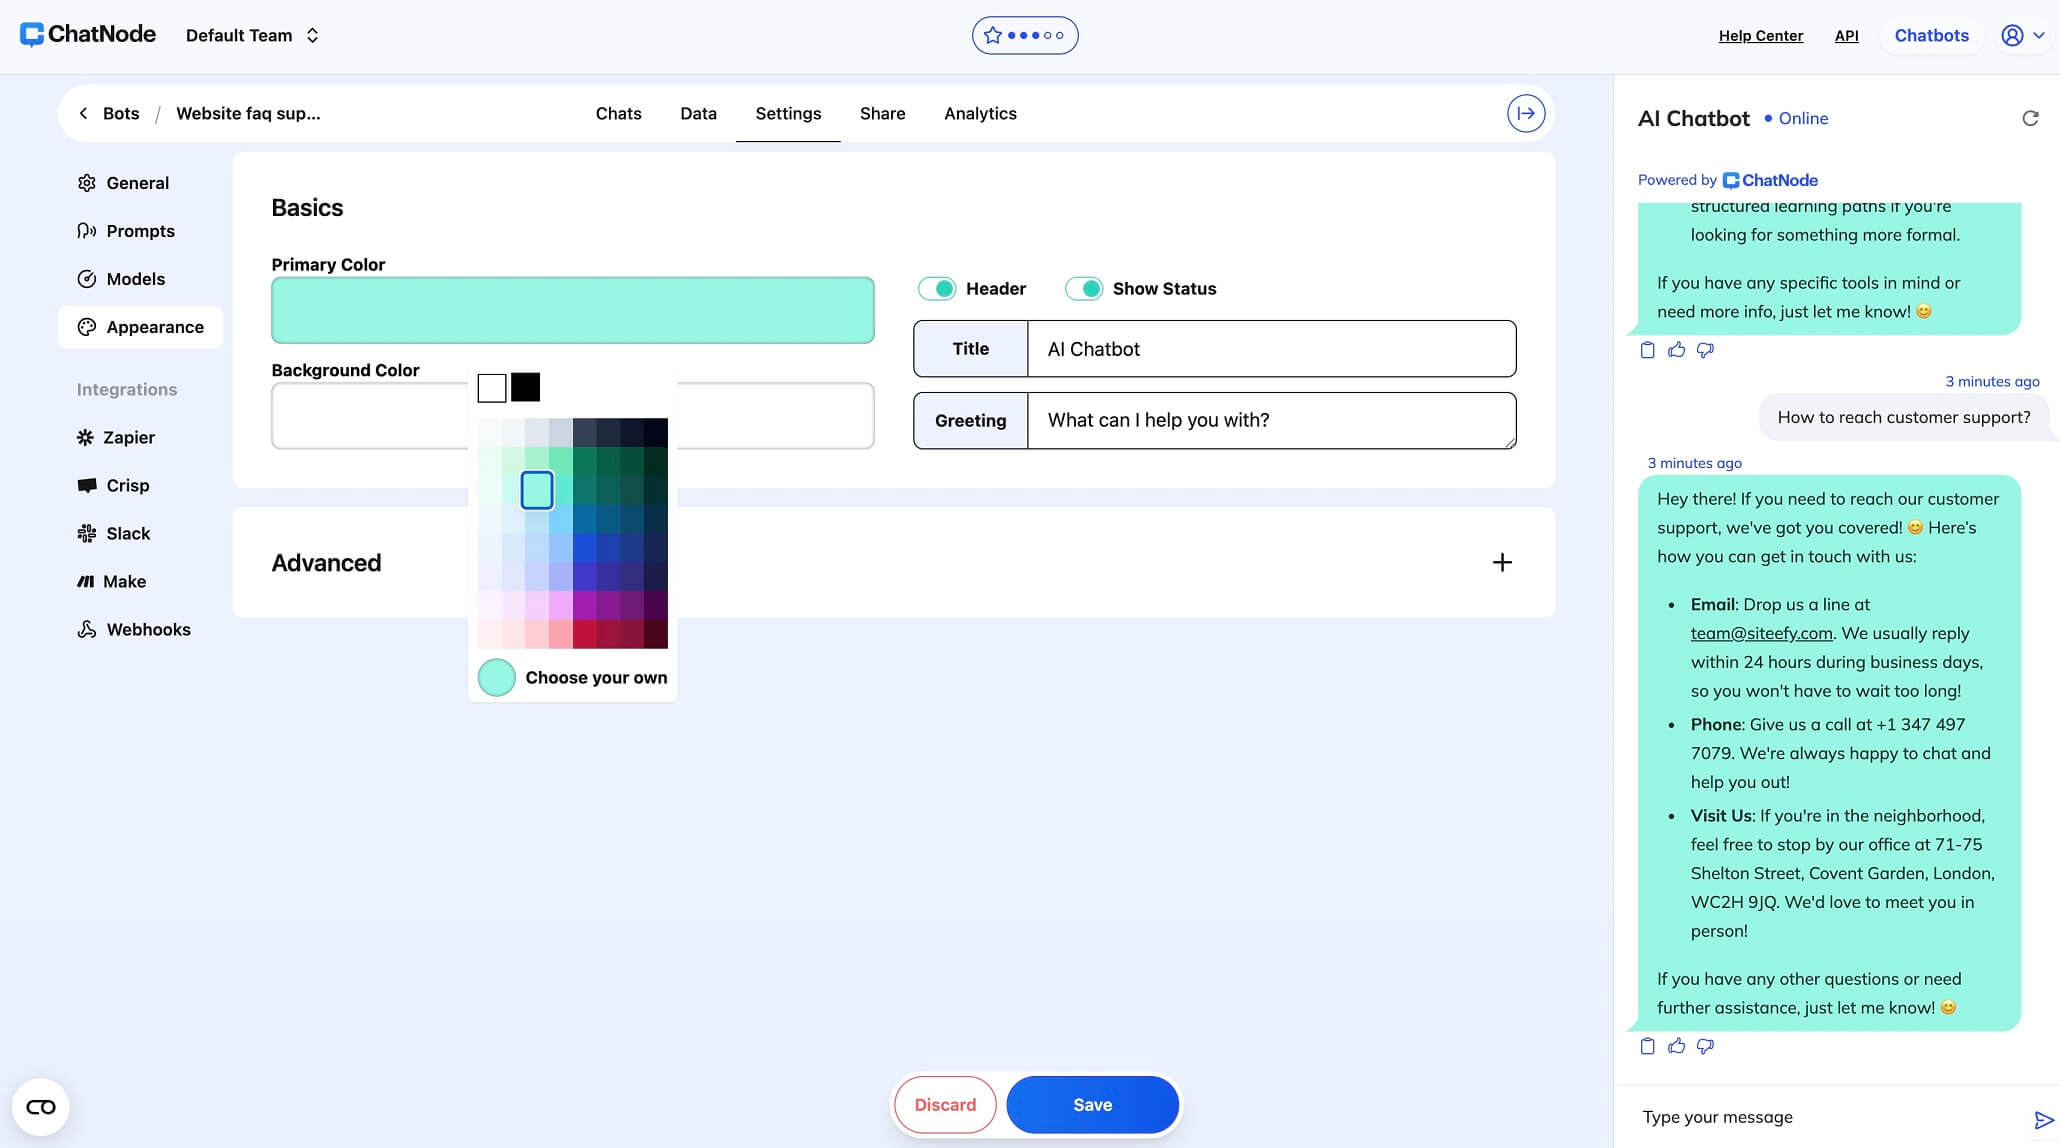The image size is (2060, 1148).
Task: Disable the Show Status toggle
Action: point(1084,289)
